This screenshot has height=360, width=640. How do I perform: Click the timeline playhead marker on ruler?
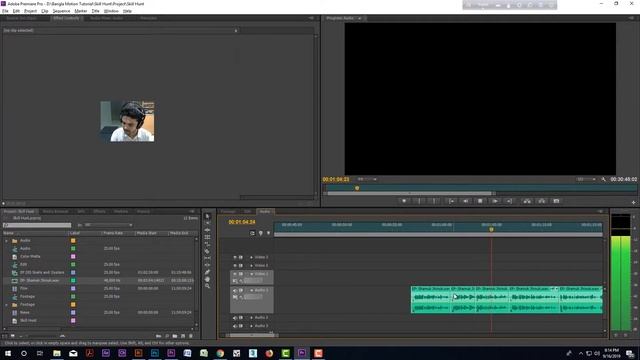tap(491, 229)
